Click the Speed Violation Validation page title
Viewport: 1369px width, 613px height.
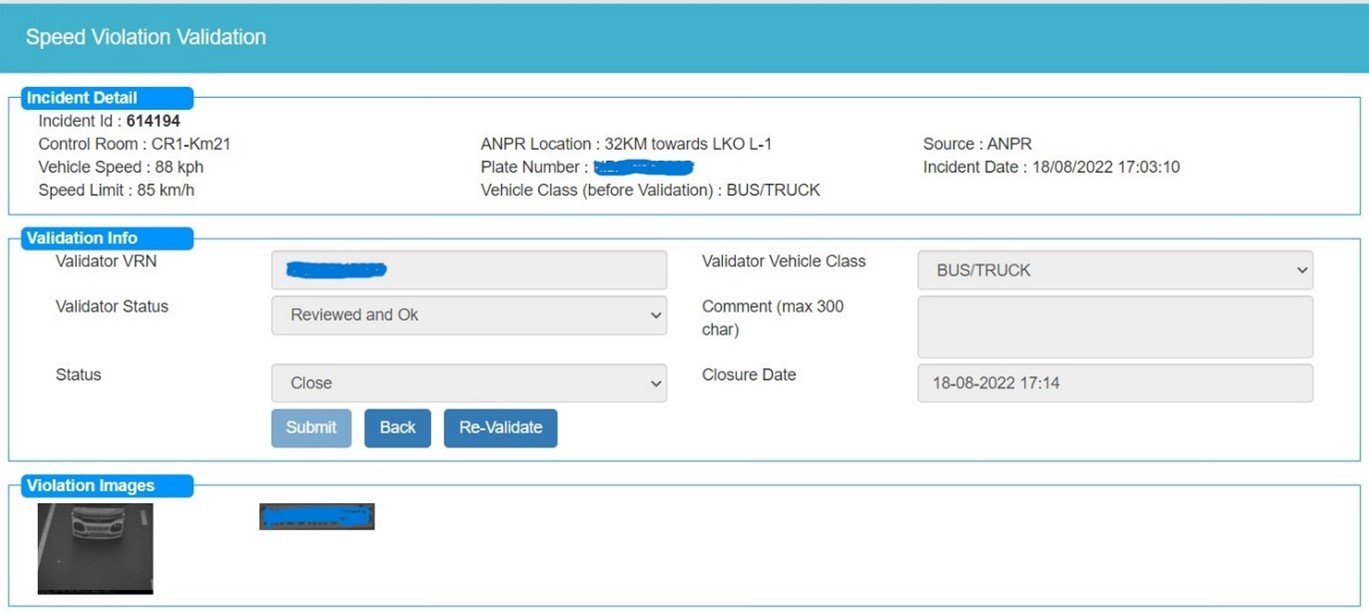[146, 38]
